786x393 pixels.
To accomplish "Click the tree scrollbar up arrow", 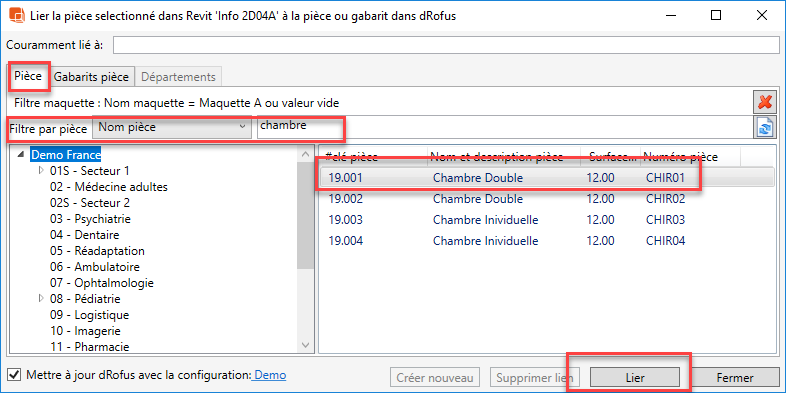I will (x=305, y=155).
